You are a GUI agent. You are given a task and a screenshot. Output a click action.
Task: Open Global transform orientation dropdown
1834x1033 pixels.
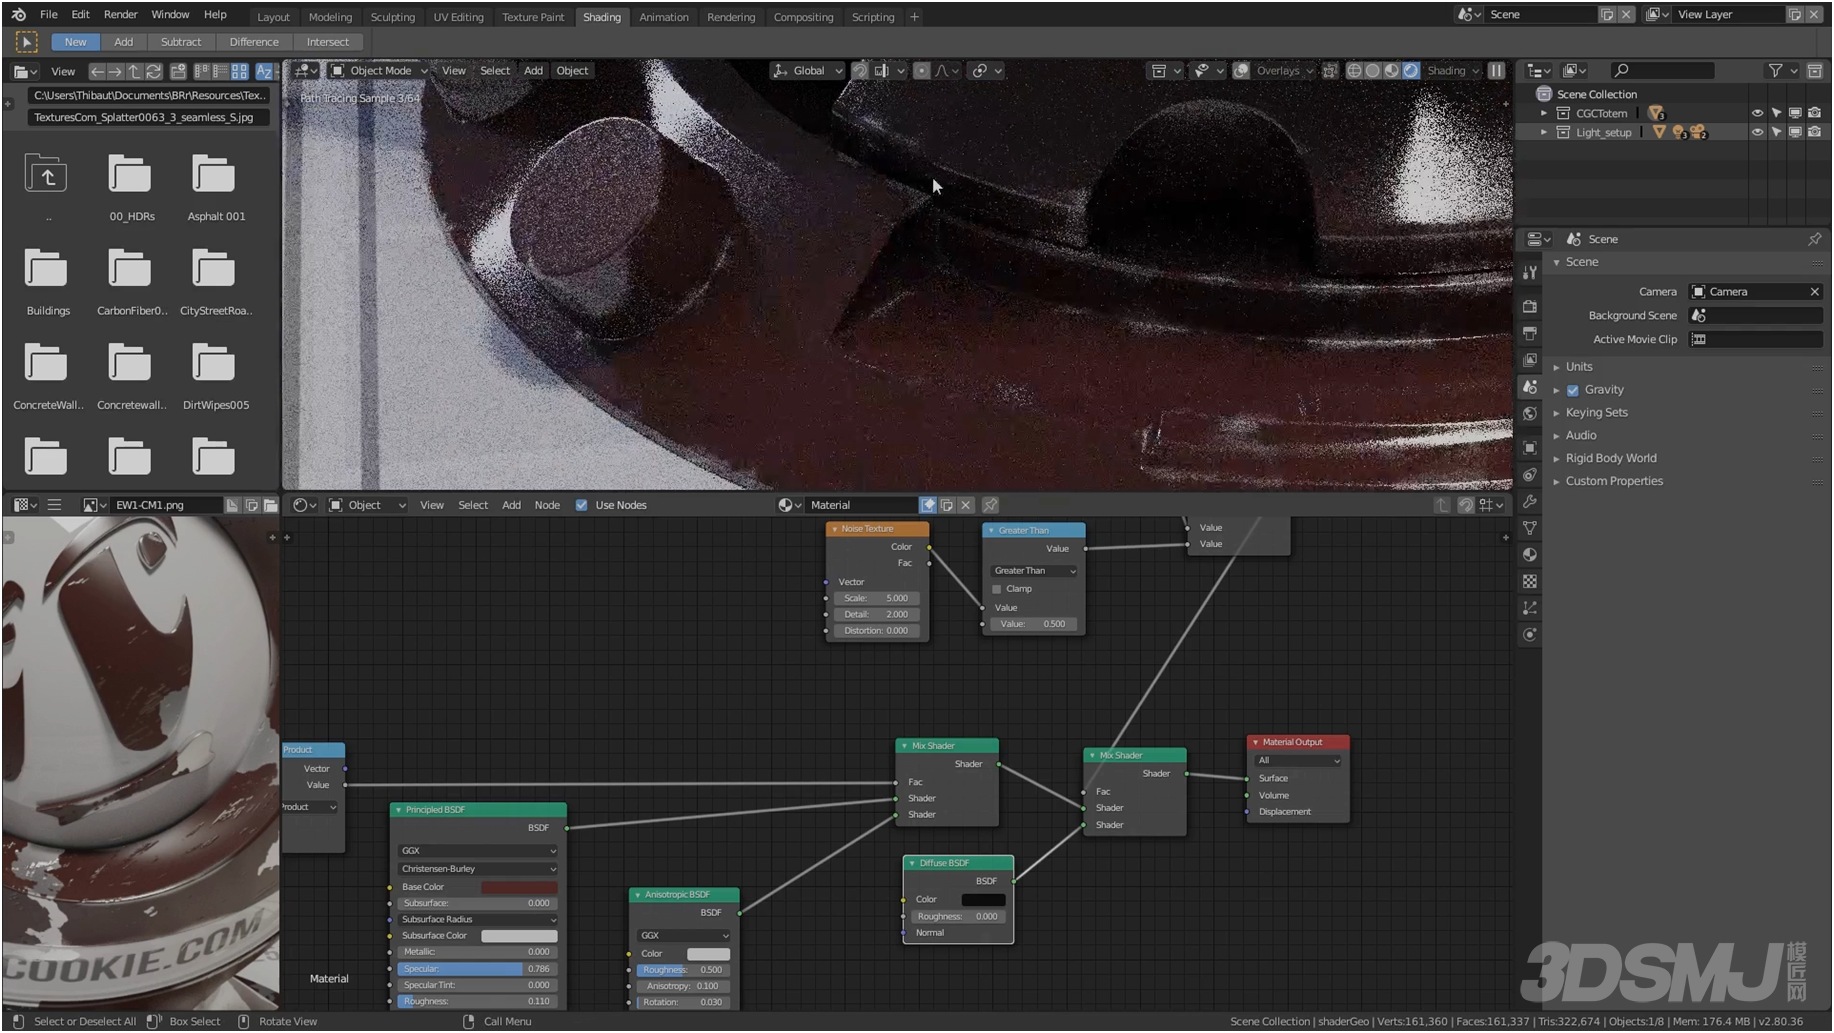[808, 71]
